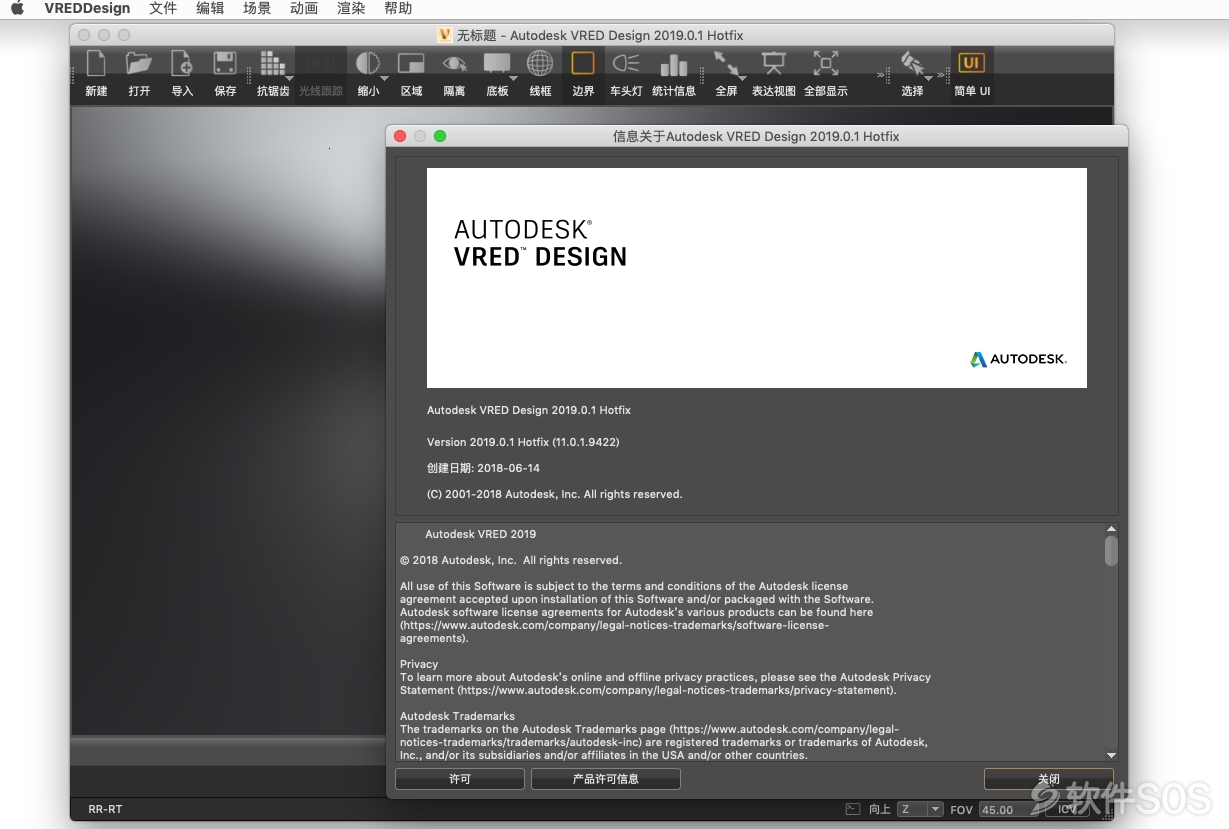Click the 创建日期: 2018-06-14 text
Viewport: 1229px width, 829px height.
(x=483, y=468)
